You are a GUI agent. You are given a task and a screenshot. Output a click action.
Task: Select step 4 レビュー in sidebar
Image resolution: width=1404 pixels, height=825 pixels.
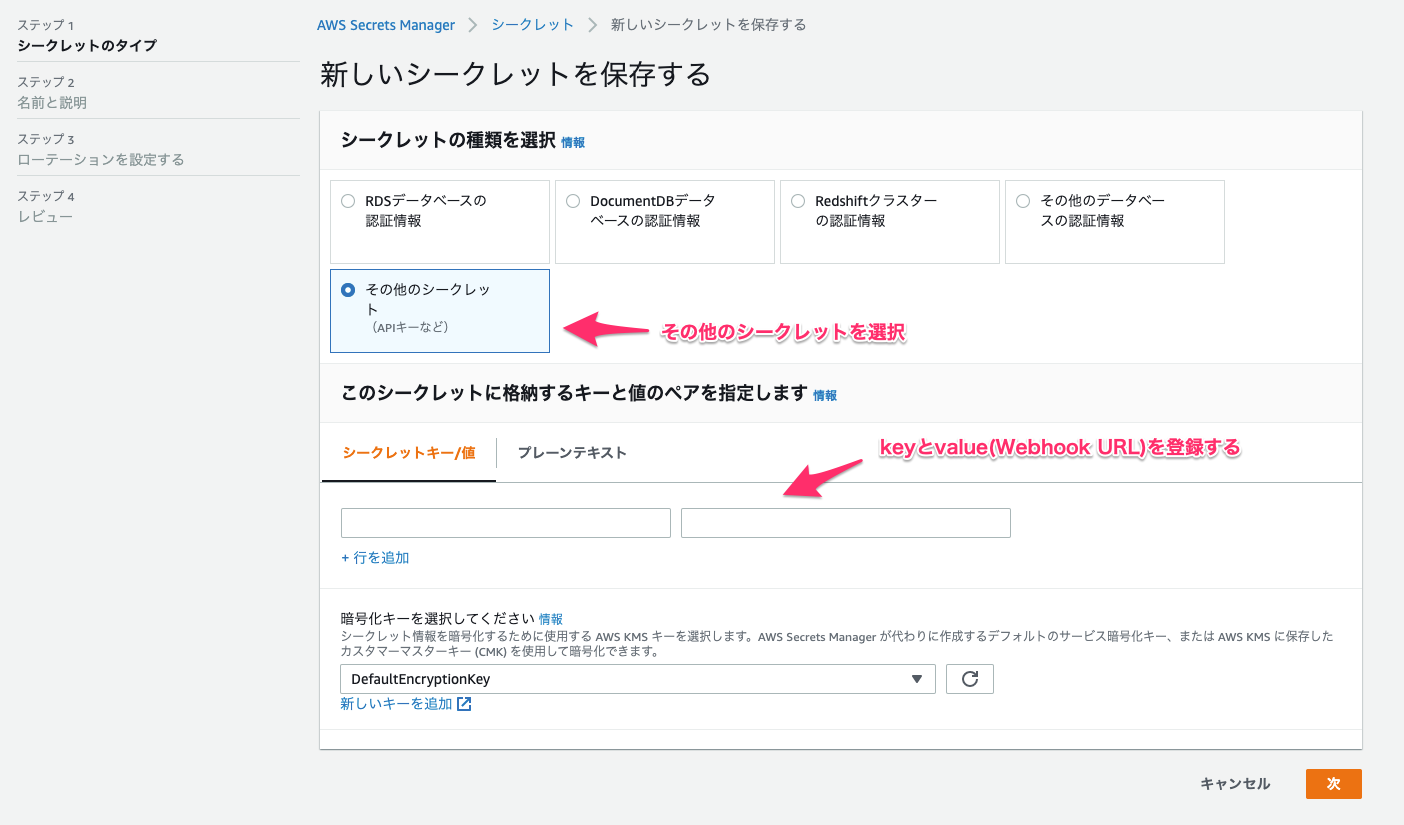(x=45, y=217)
